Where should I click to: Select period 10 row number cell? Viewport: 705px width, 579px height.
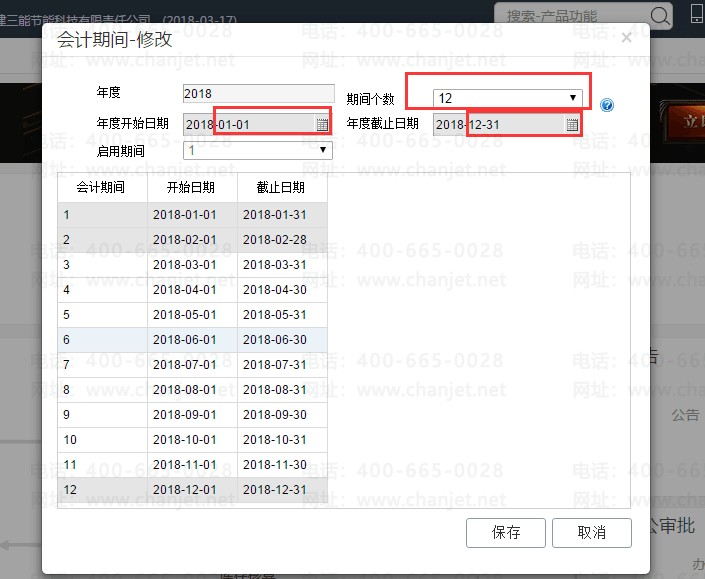pos(103,440)
